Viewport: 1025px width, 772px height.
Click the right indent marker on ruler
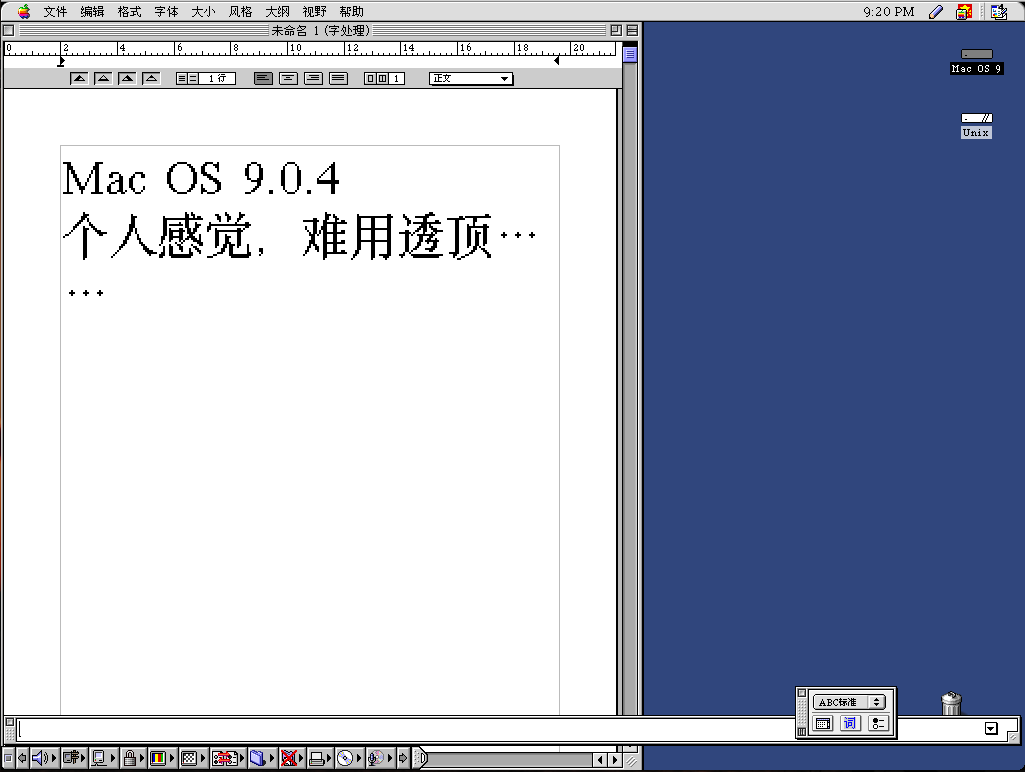pos(556,61)
